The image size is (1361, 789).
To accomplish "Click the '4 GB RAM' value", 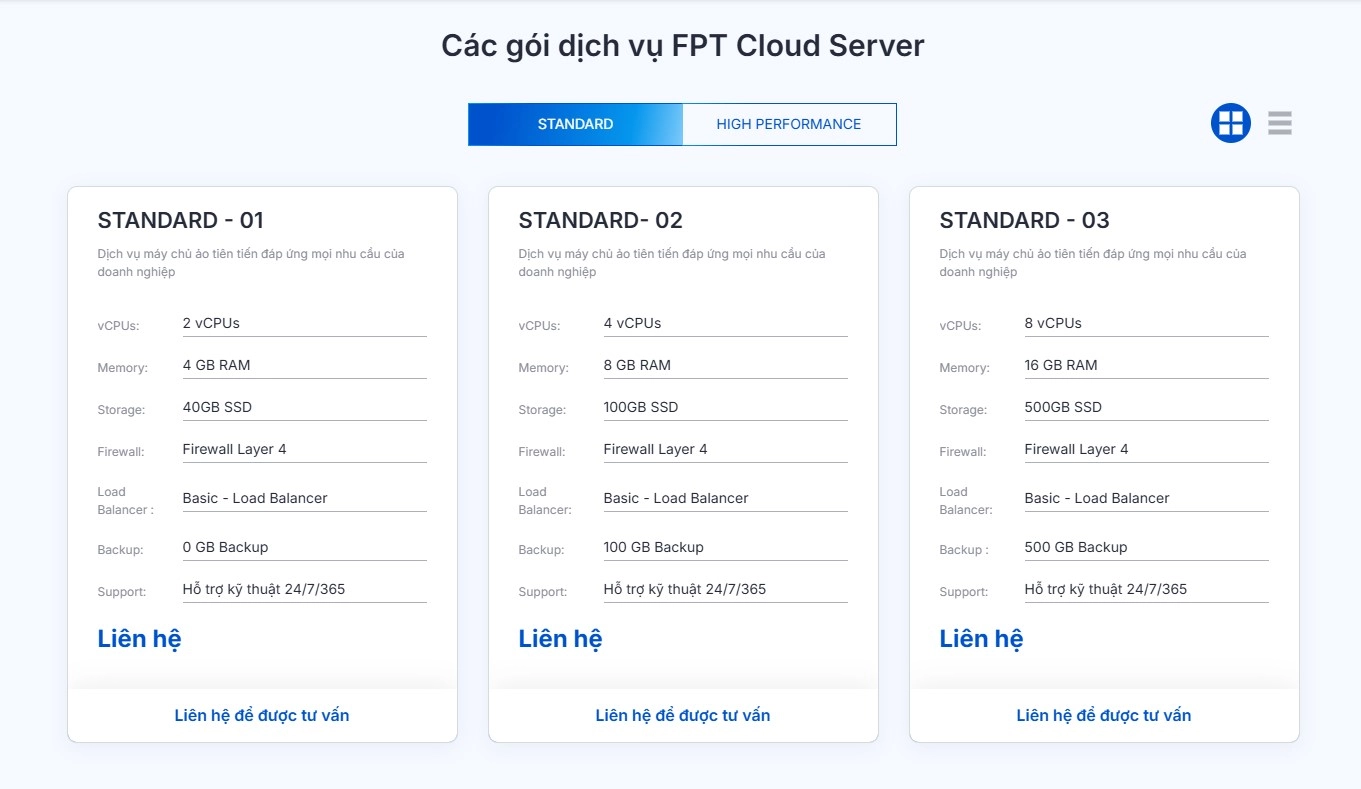I will (216, 365).
